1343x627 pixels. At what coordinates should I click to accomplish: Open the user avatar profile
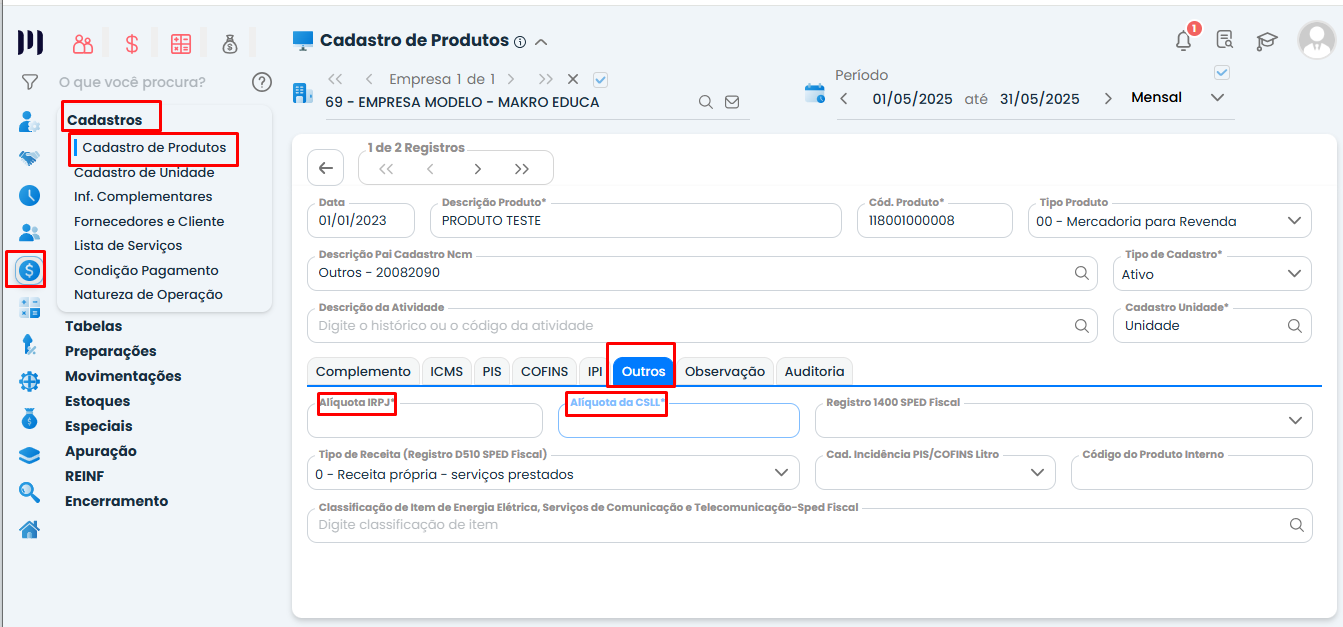(1316, 40)
